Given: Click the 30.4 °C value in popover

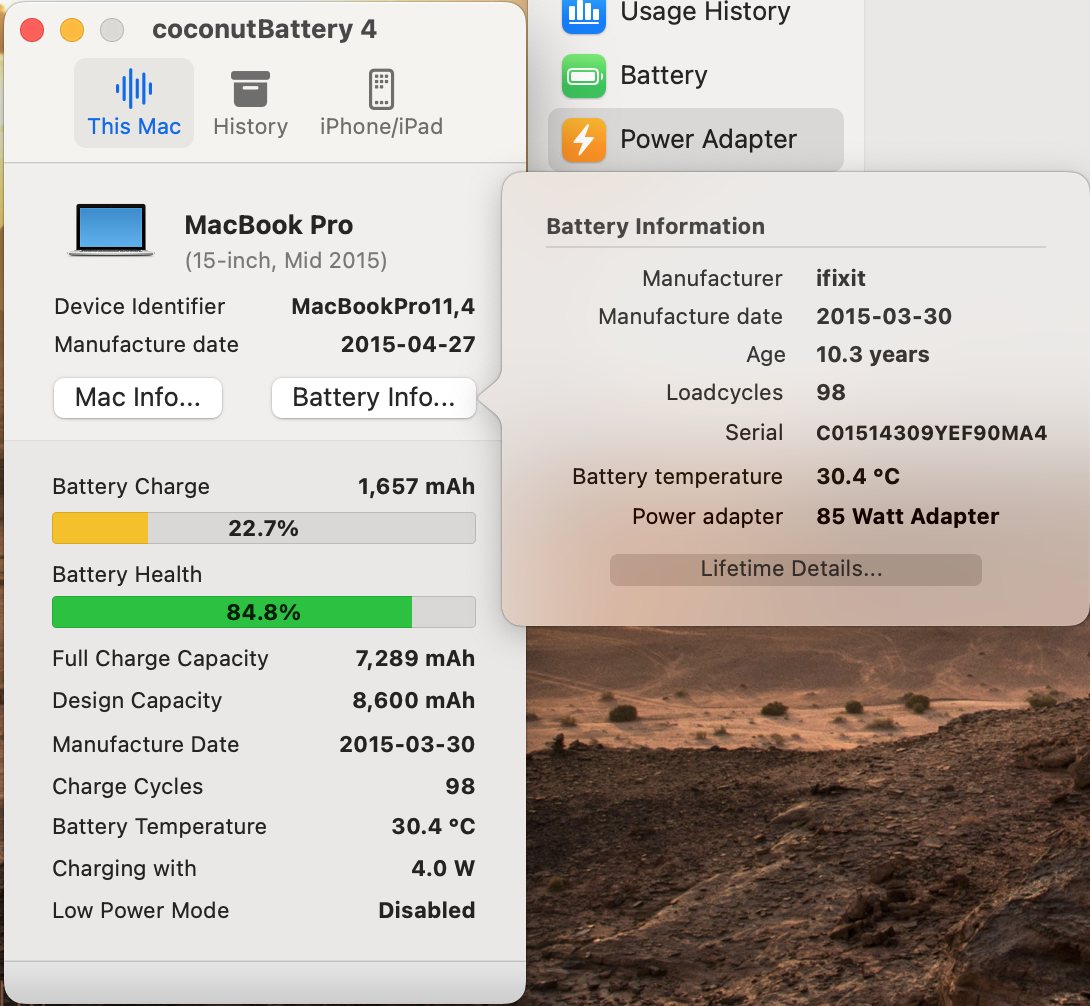Looking at the screenshot, I should click(858, 476).
